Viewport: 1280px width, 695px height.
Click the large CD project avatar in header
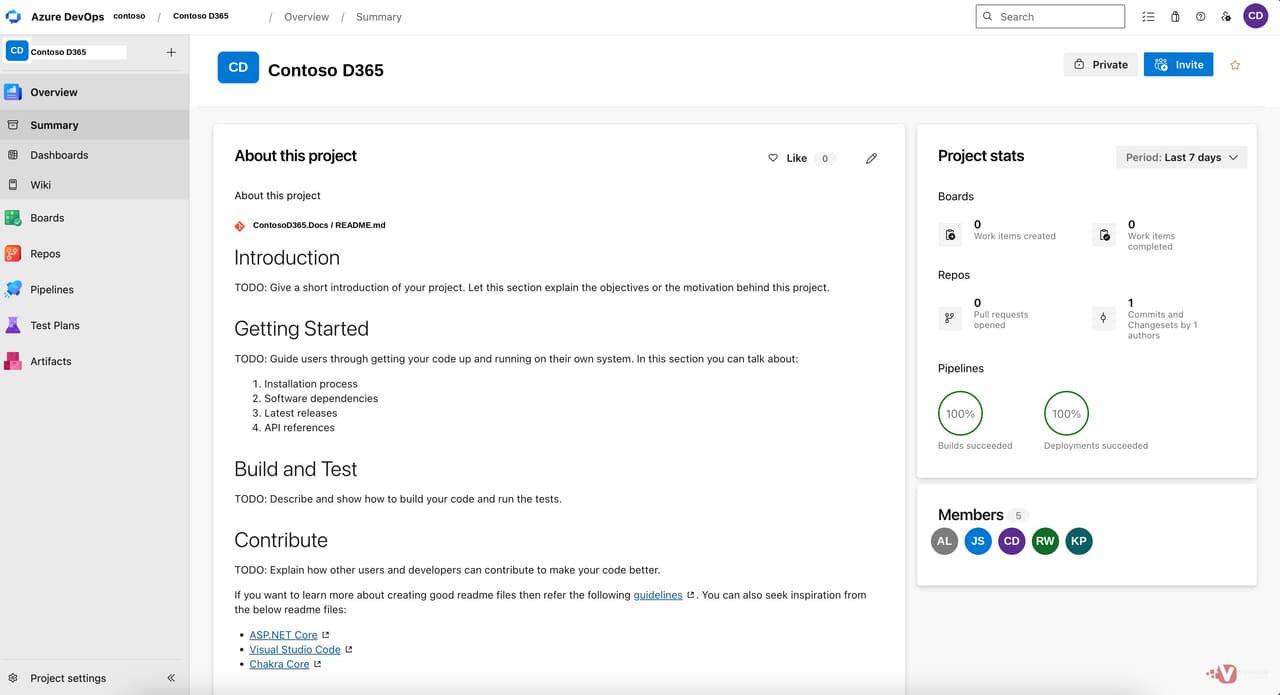(238, 68)
